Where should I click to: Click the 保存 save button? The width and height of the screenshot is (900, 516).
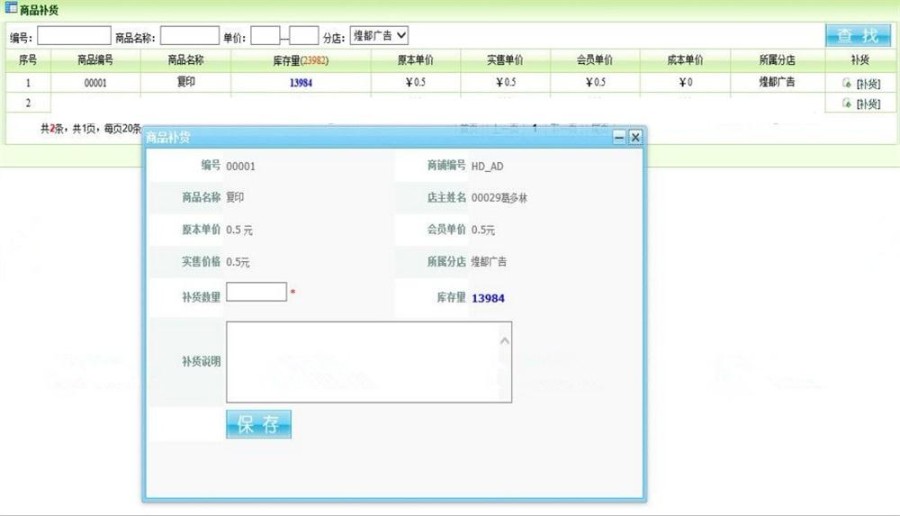(x=258, y=424)
